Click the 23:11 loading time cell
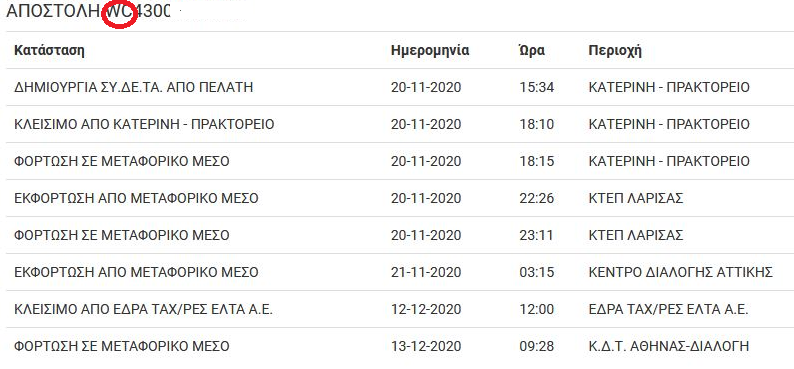This screenshot has height=369, width=794. (536, 235)
